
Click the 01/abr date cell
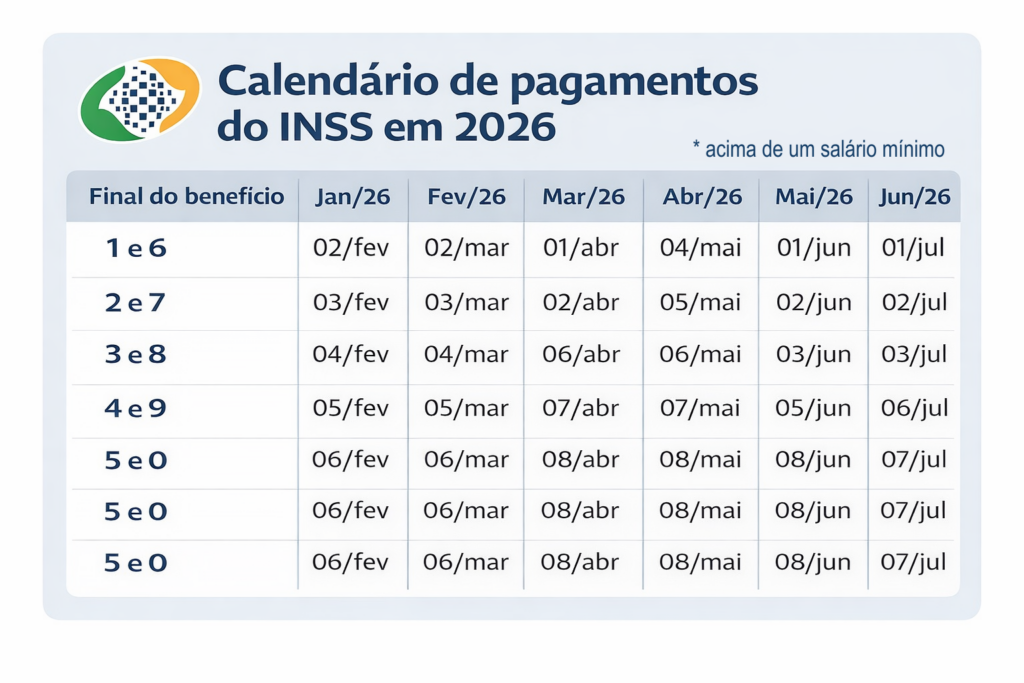[582, 249]
